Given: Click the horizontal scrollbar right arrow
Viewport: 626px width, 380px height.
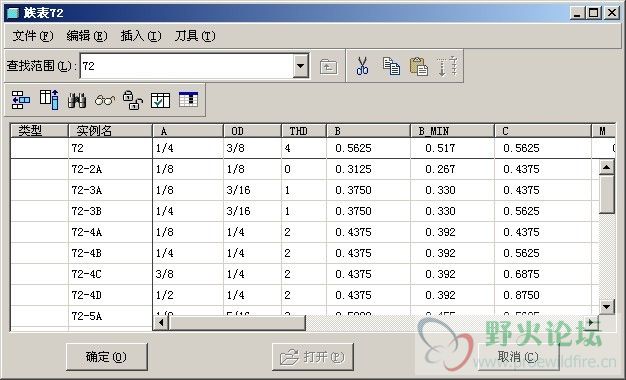Looking at the screenshot, I should tap(592, 322).
